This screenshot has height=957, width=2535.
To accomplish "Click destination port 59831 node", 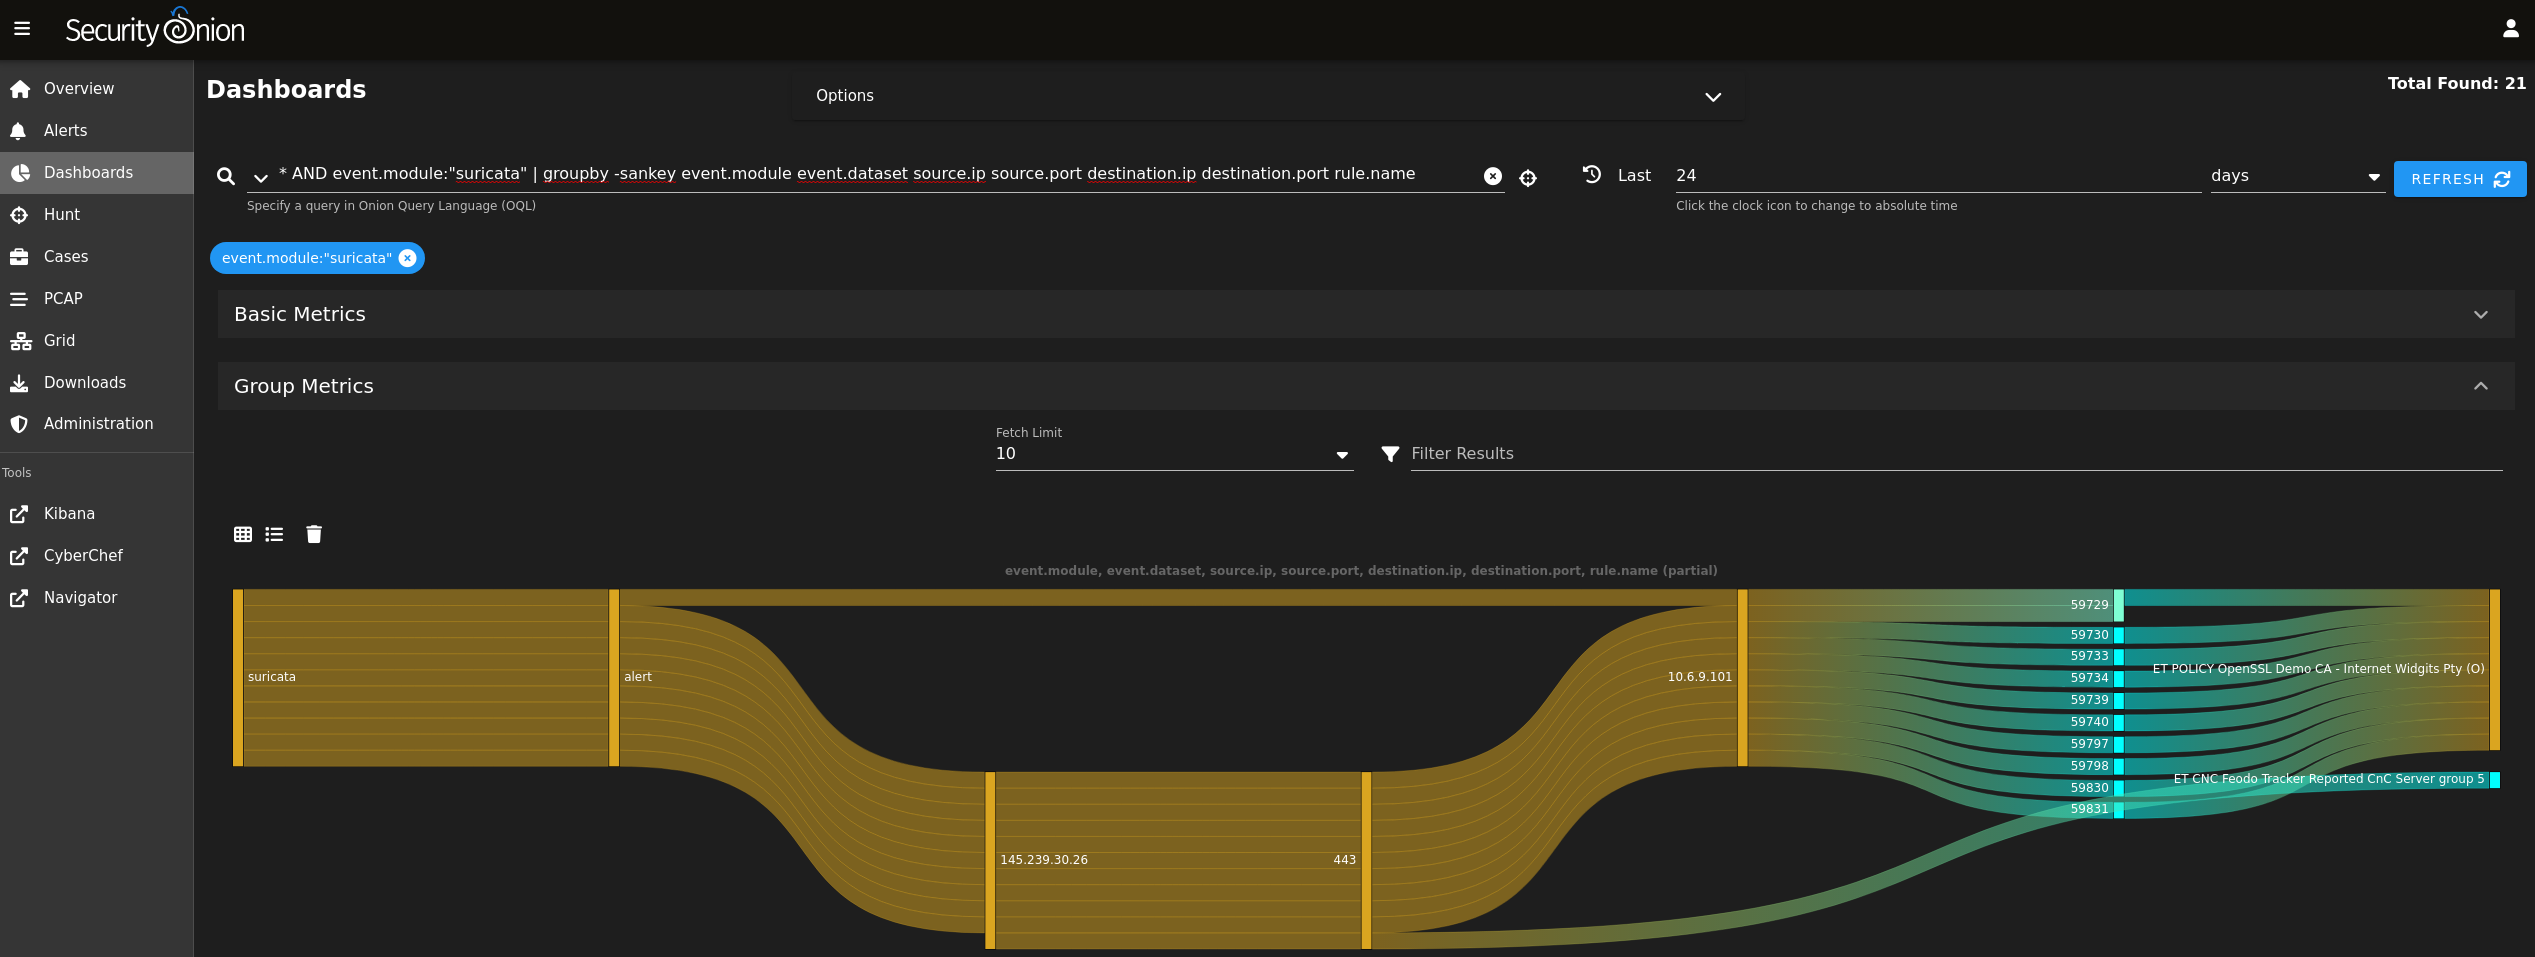I will (2118, 810).
